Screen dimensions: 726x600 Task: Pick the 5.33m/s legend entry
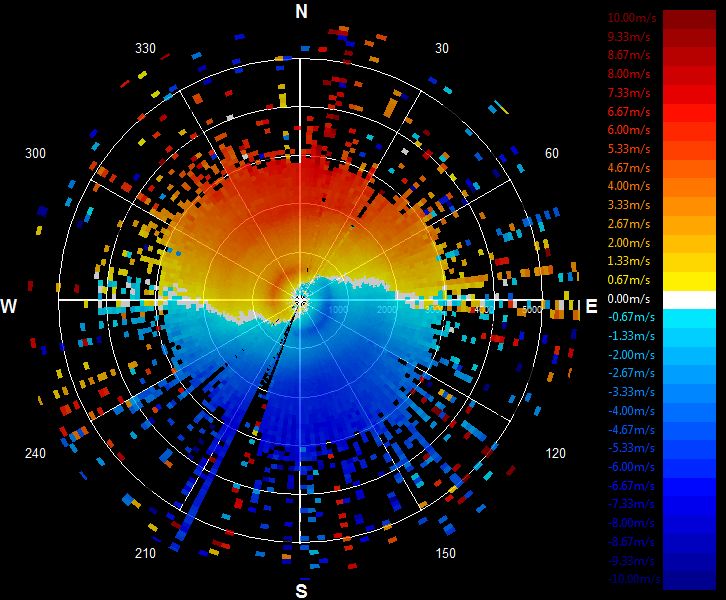tap(629, 149)
